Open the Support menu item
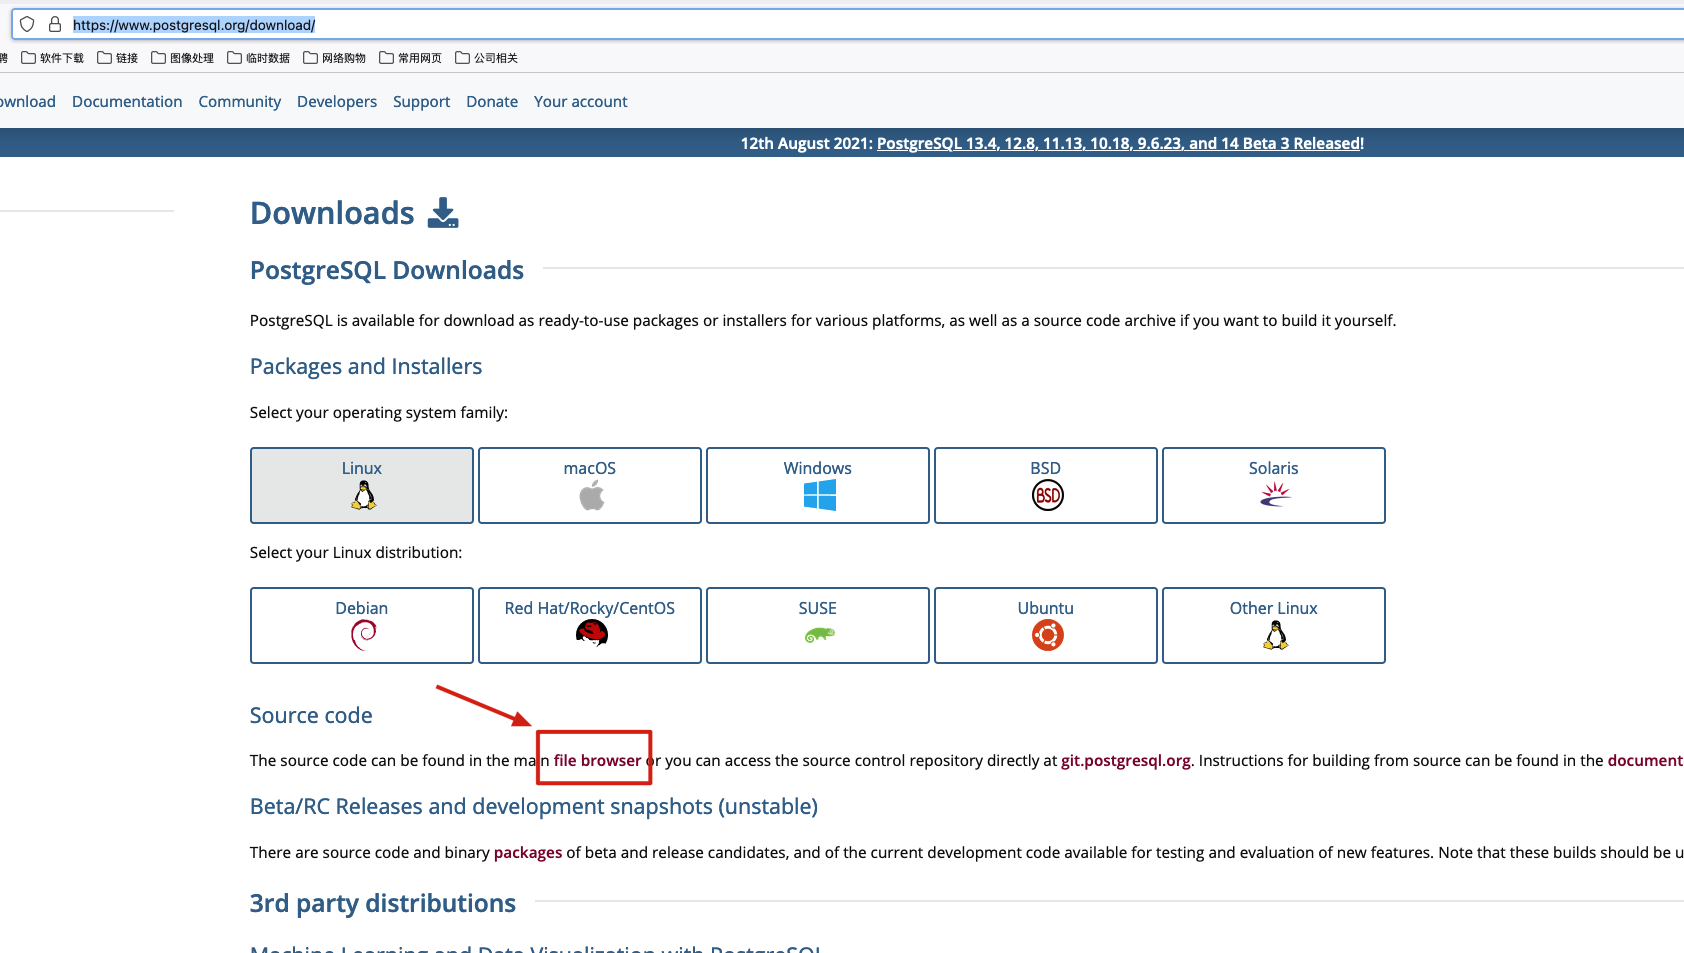1684x953 pixels. pyautogui.click(x=421, y=101)
